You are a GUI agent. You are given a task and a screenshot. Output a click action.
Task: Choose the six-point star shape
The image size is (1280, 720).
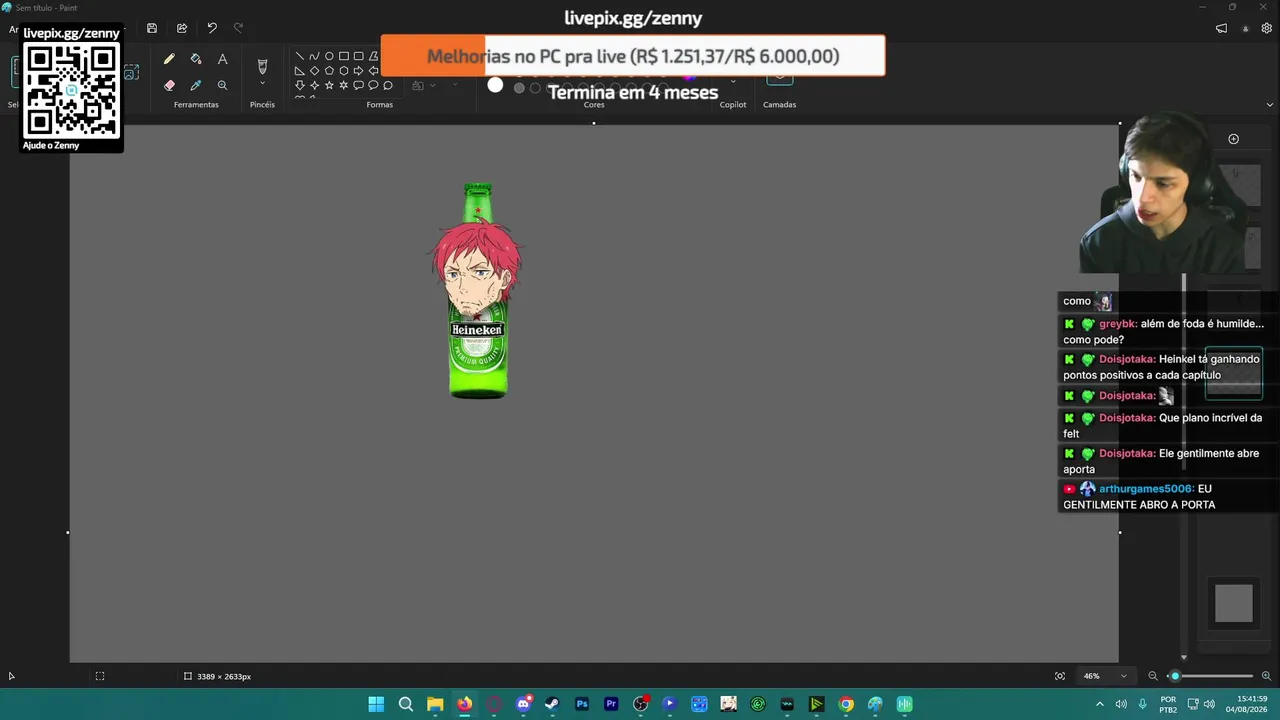click(344, 85)
